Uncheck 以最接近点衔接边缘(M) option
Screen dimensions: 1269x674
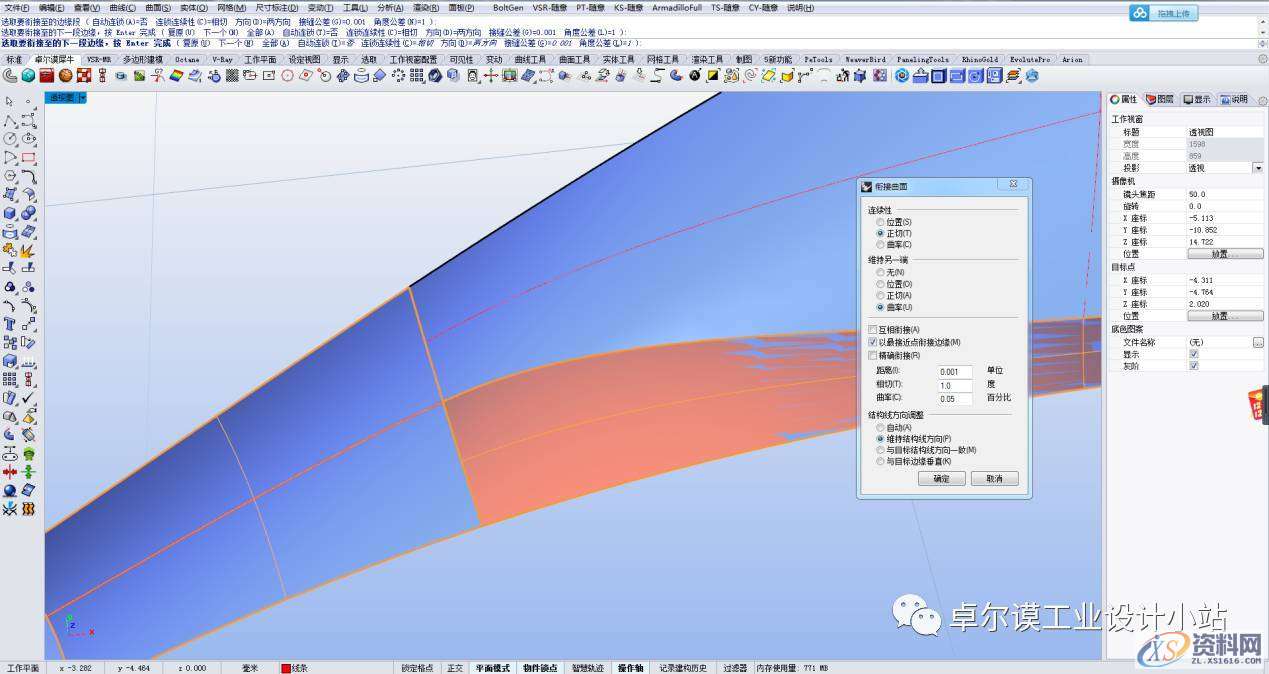pos(873,342)
